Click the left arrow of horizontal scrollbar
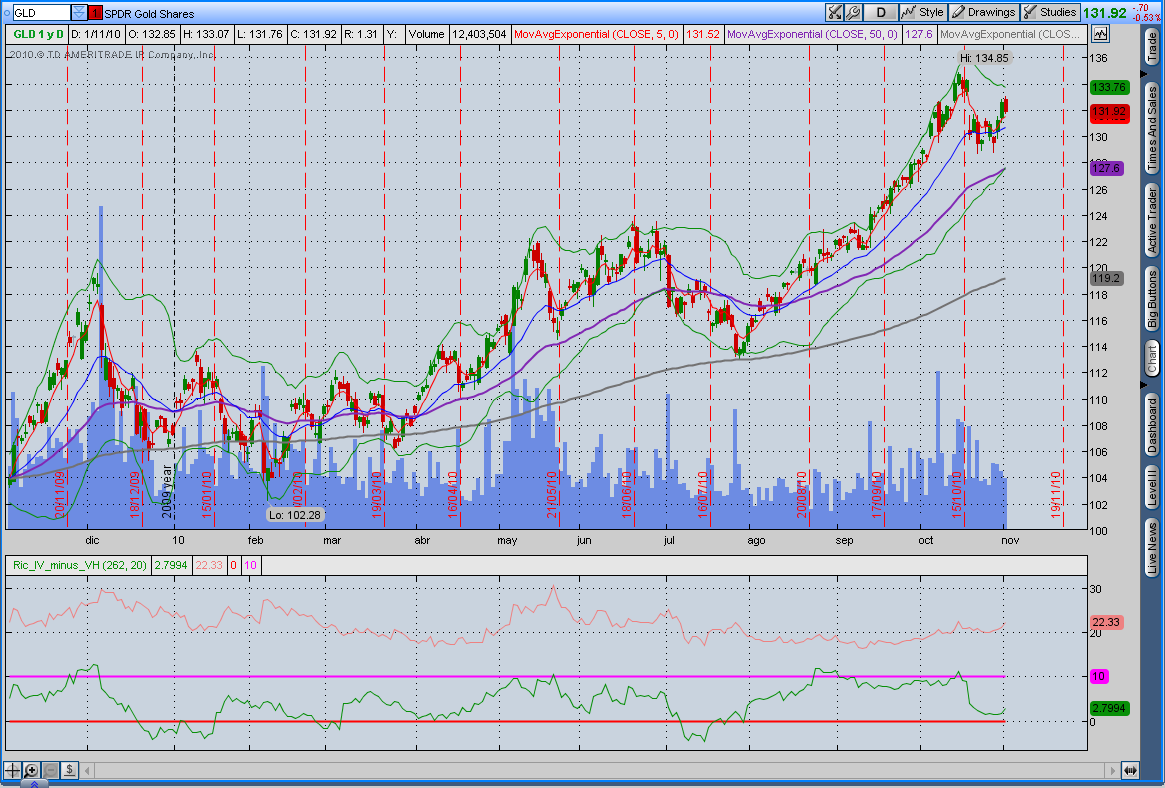 click(88, 771)
